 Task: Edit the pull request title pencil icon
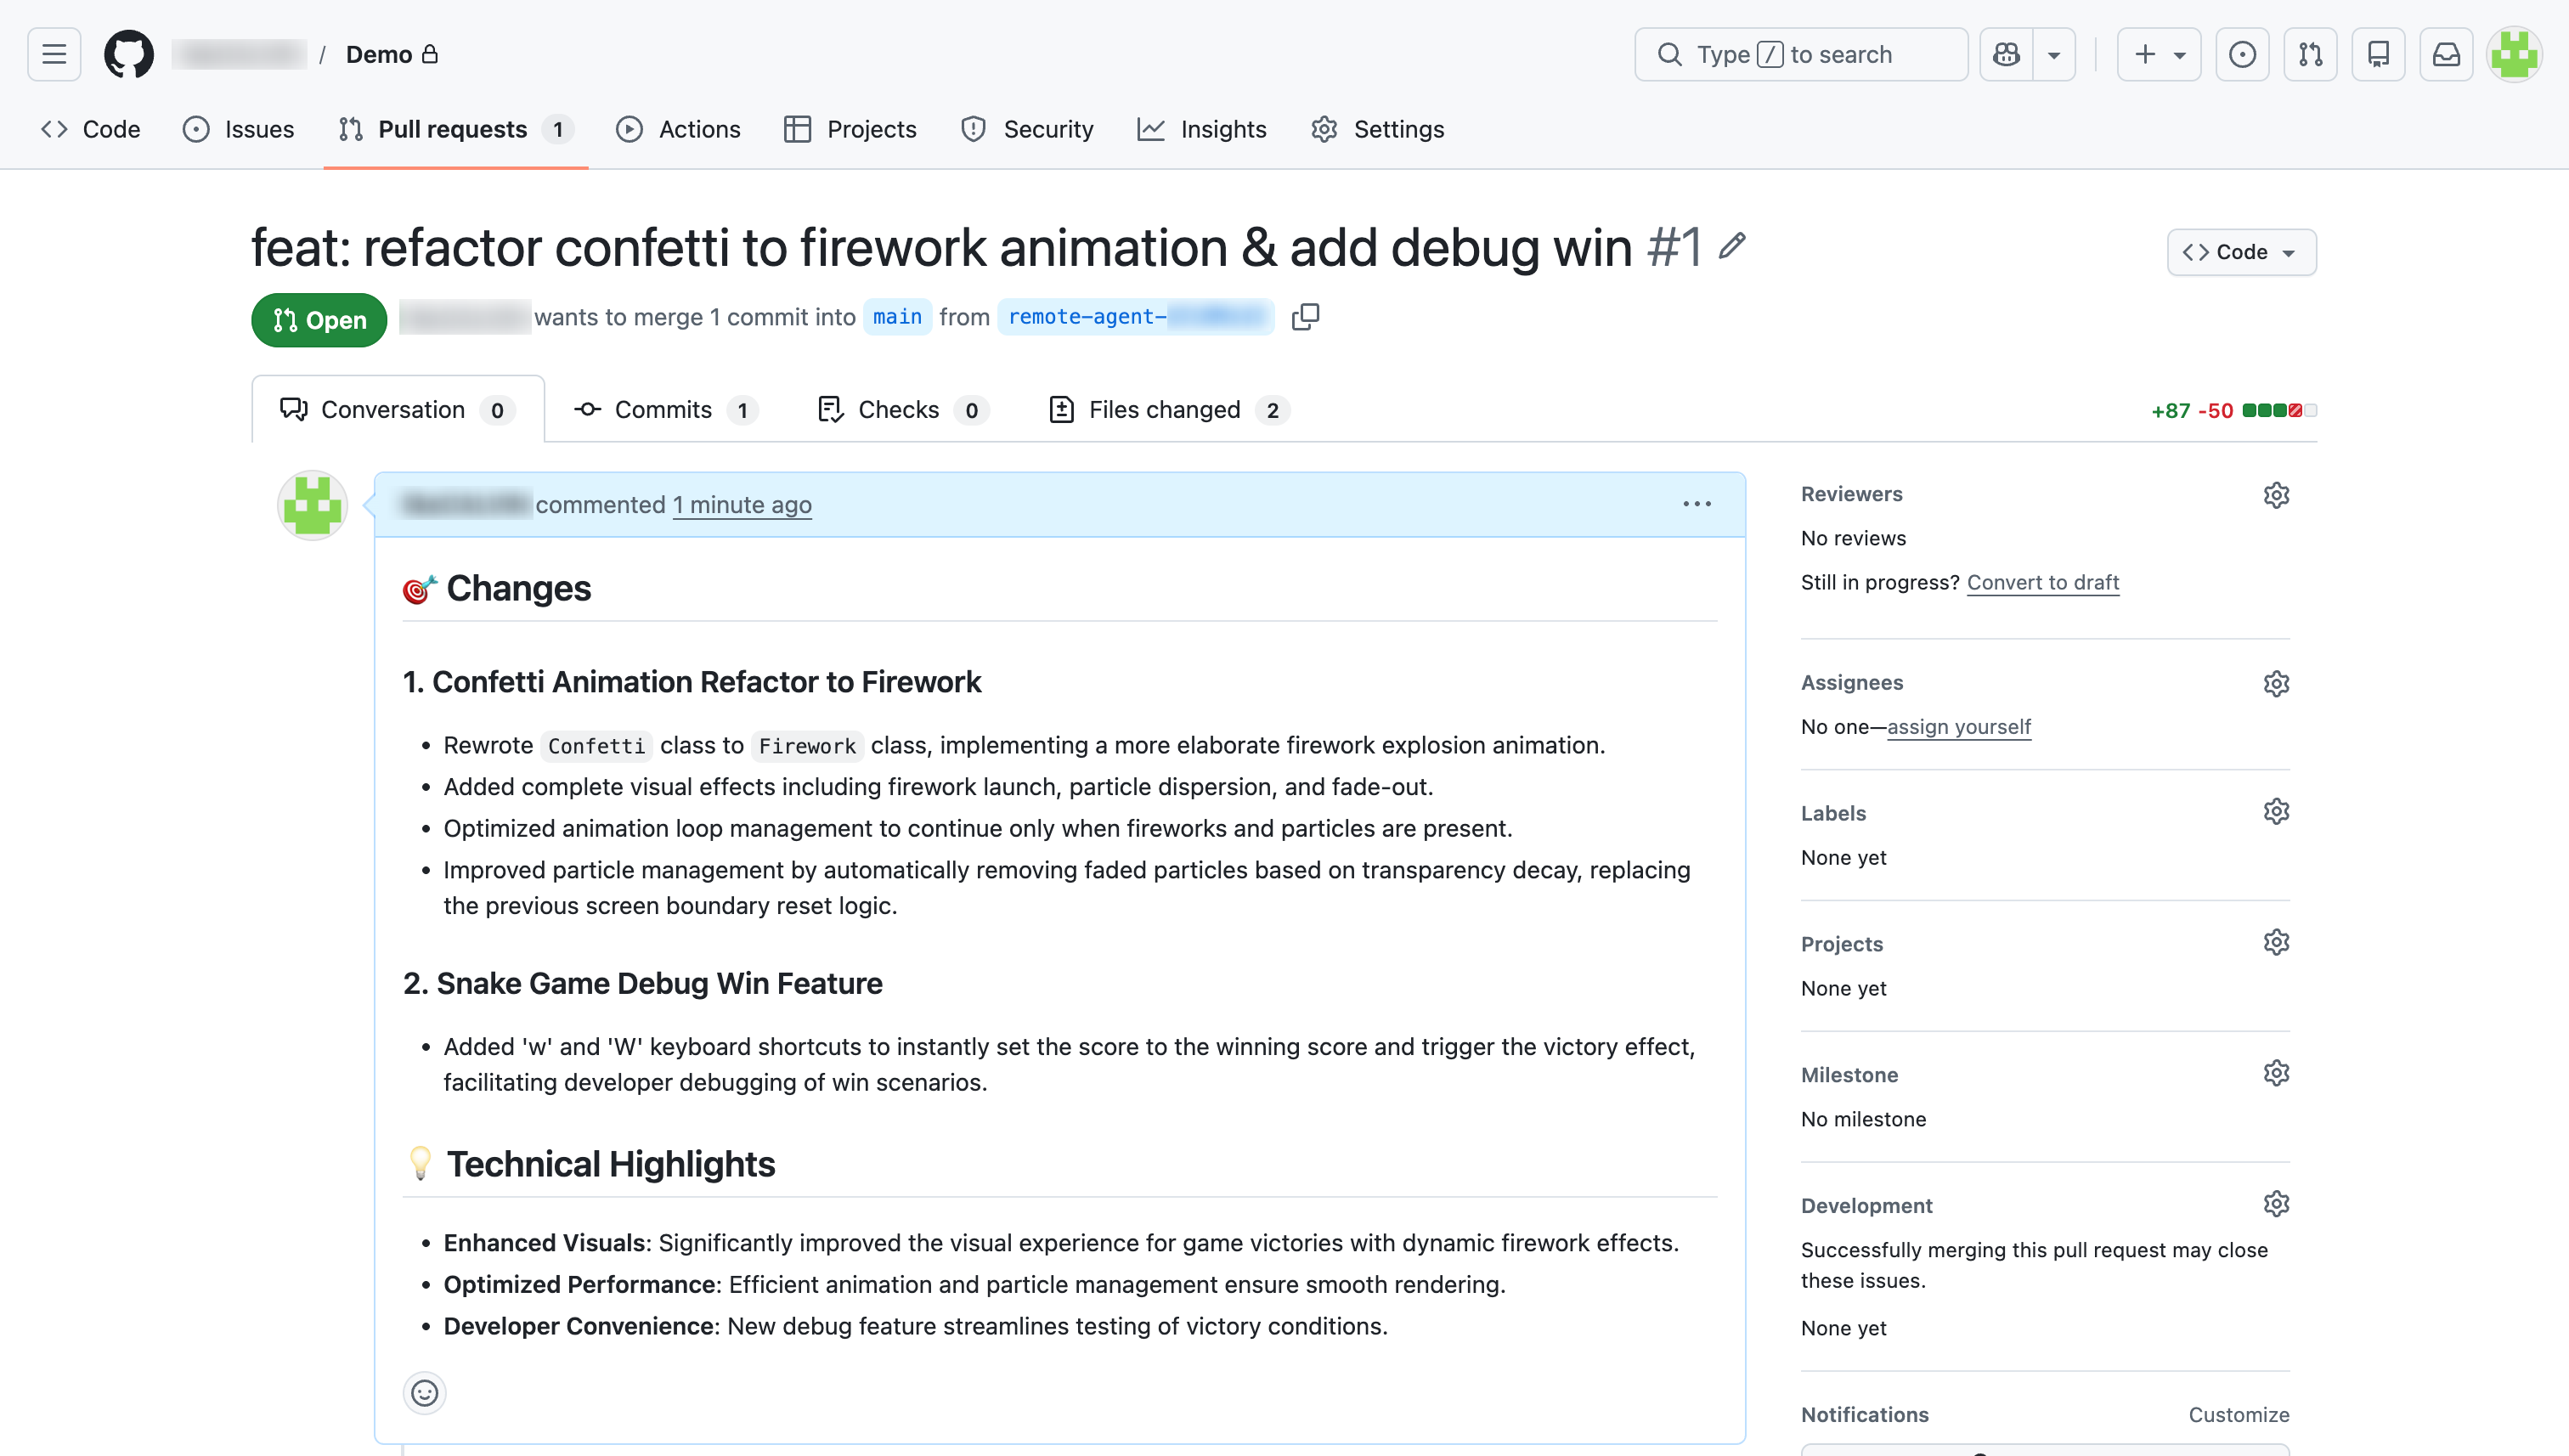1733,246
